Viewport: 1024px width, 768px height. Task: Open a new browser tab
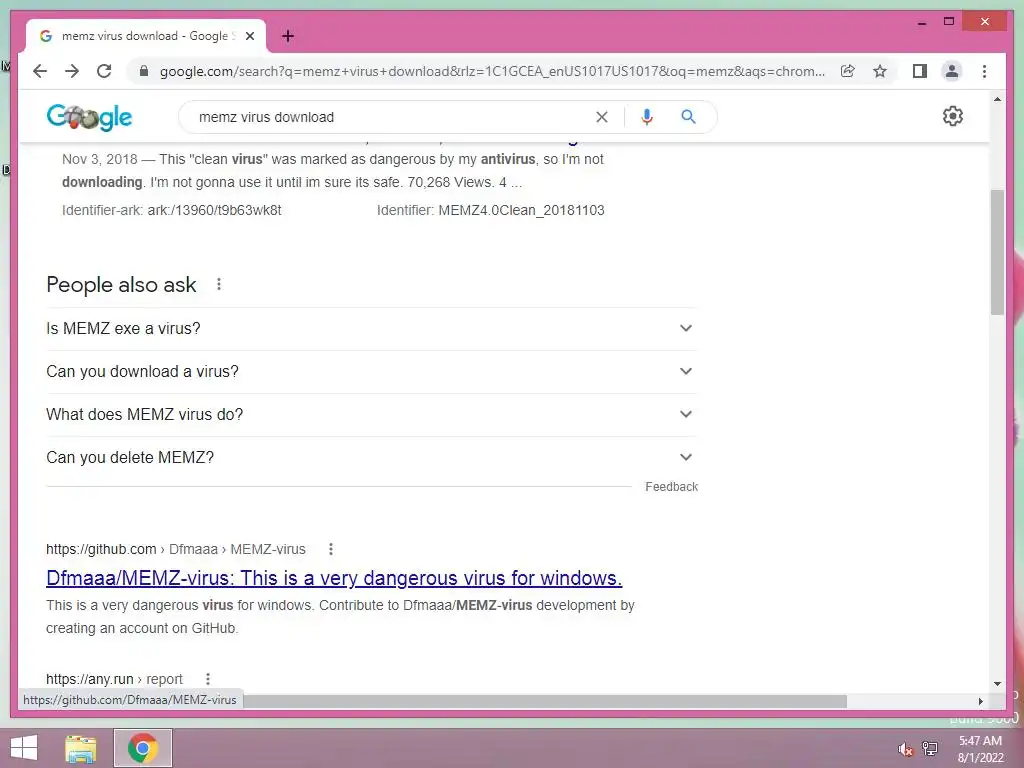click(x=288, y=36)
